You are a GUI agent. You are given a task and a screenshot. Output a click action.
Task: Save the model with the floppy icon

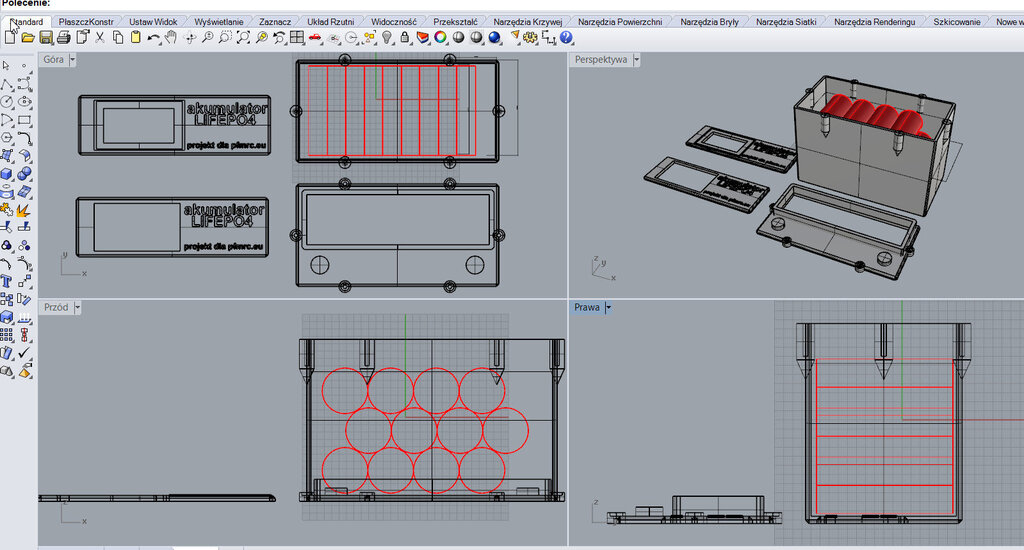(45, 37)
